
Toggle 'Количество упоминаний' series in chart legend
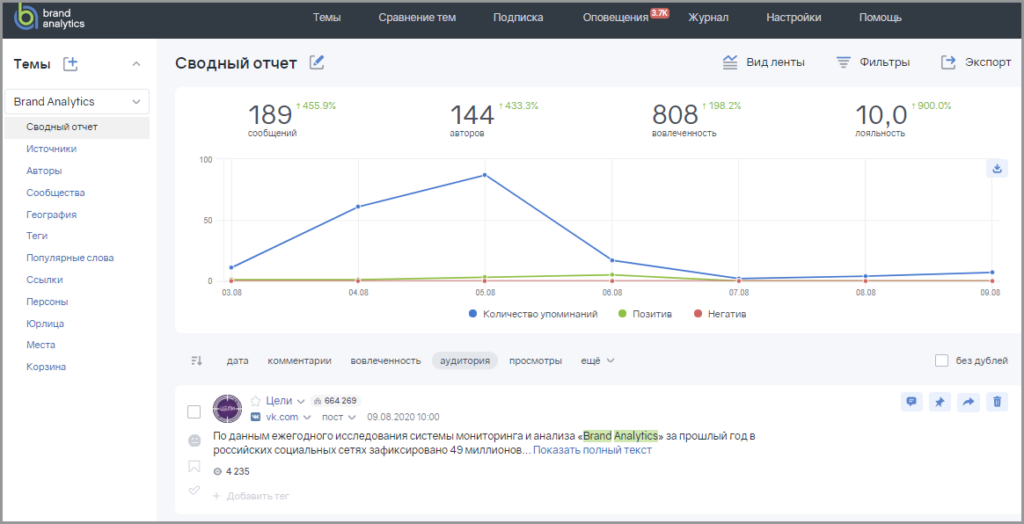[532, 314]
